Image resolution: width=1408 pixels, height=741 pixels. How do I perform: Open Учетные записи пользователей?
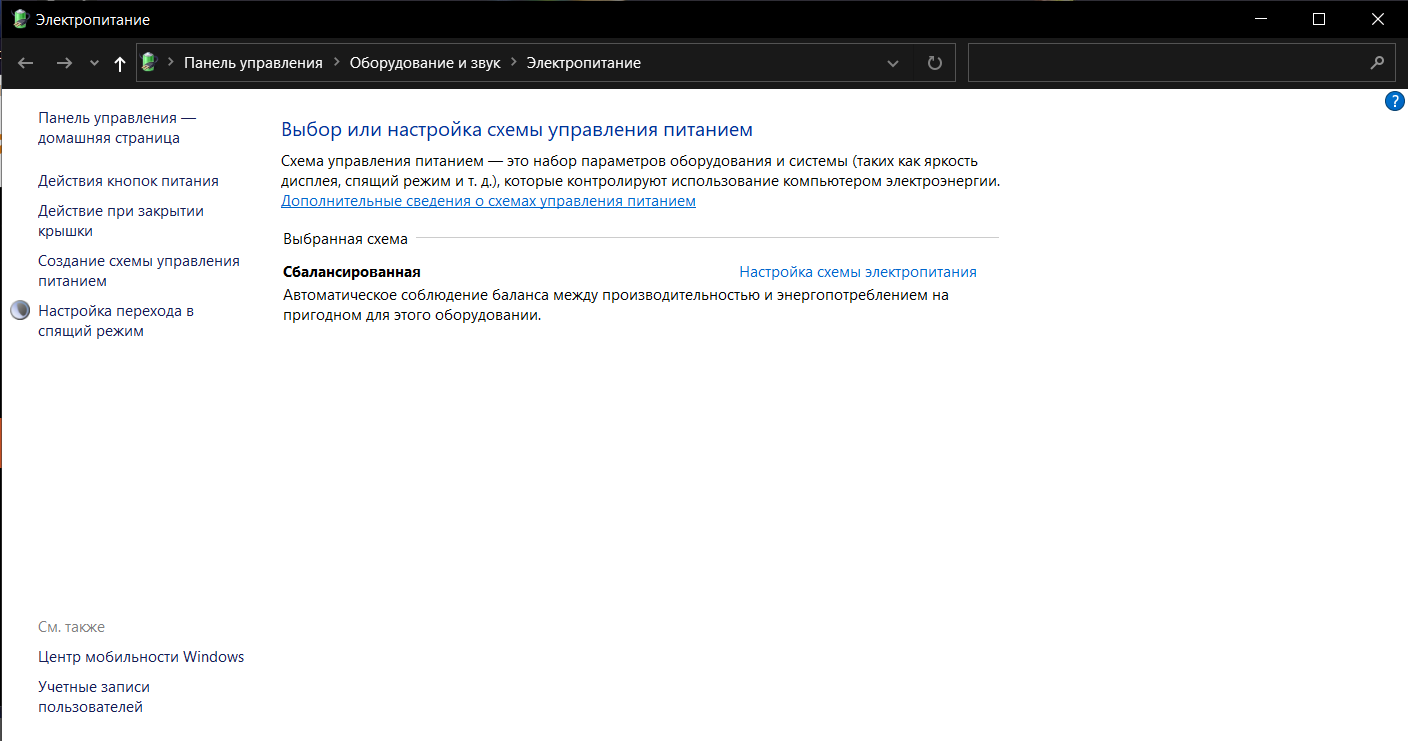(94, 697)
